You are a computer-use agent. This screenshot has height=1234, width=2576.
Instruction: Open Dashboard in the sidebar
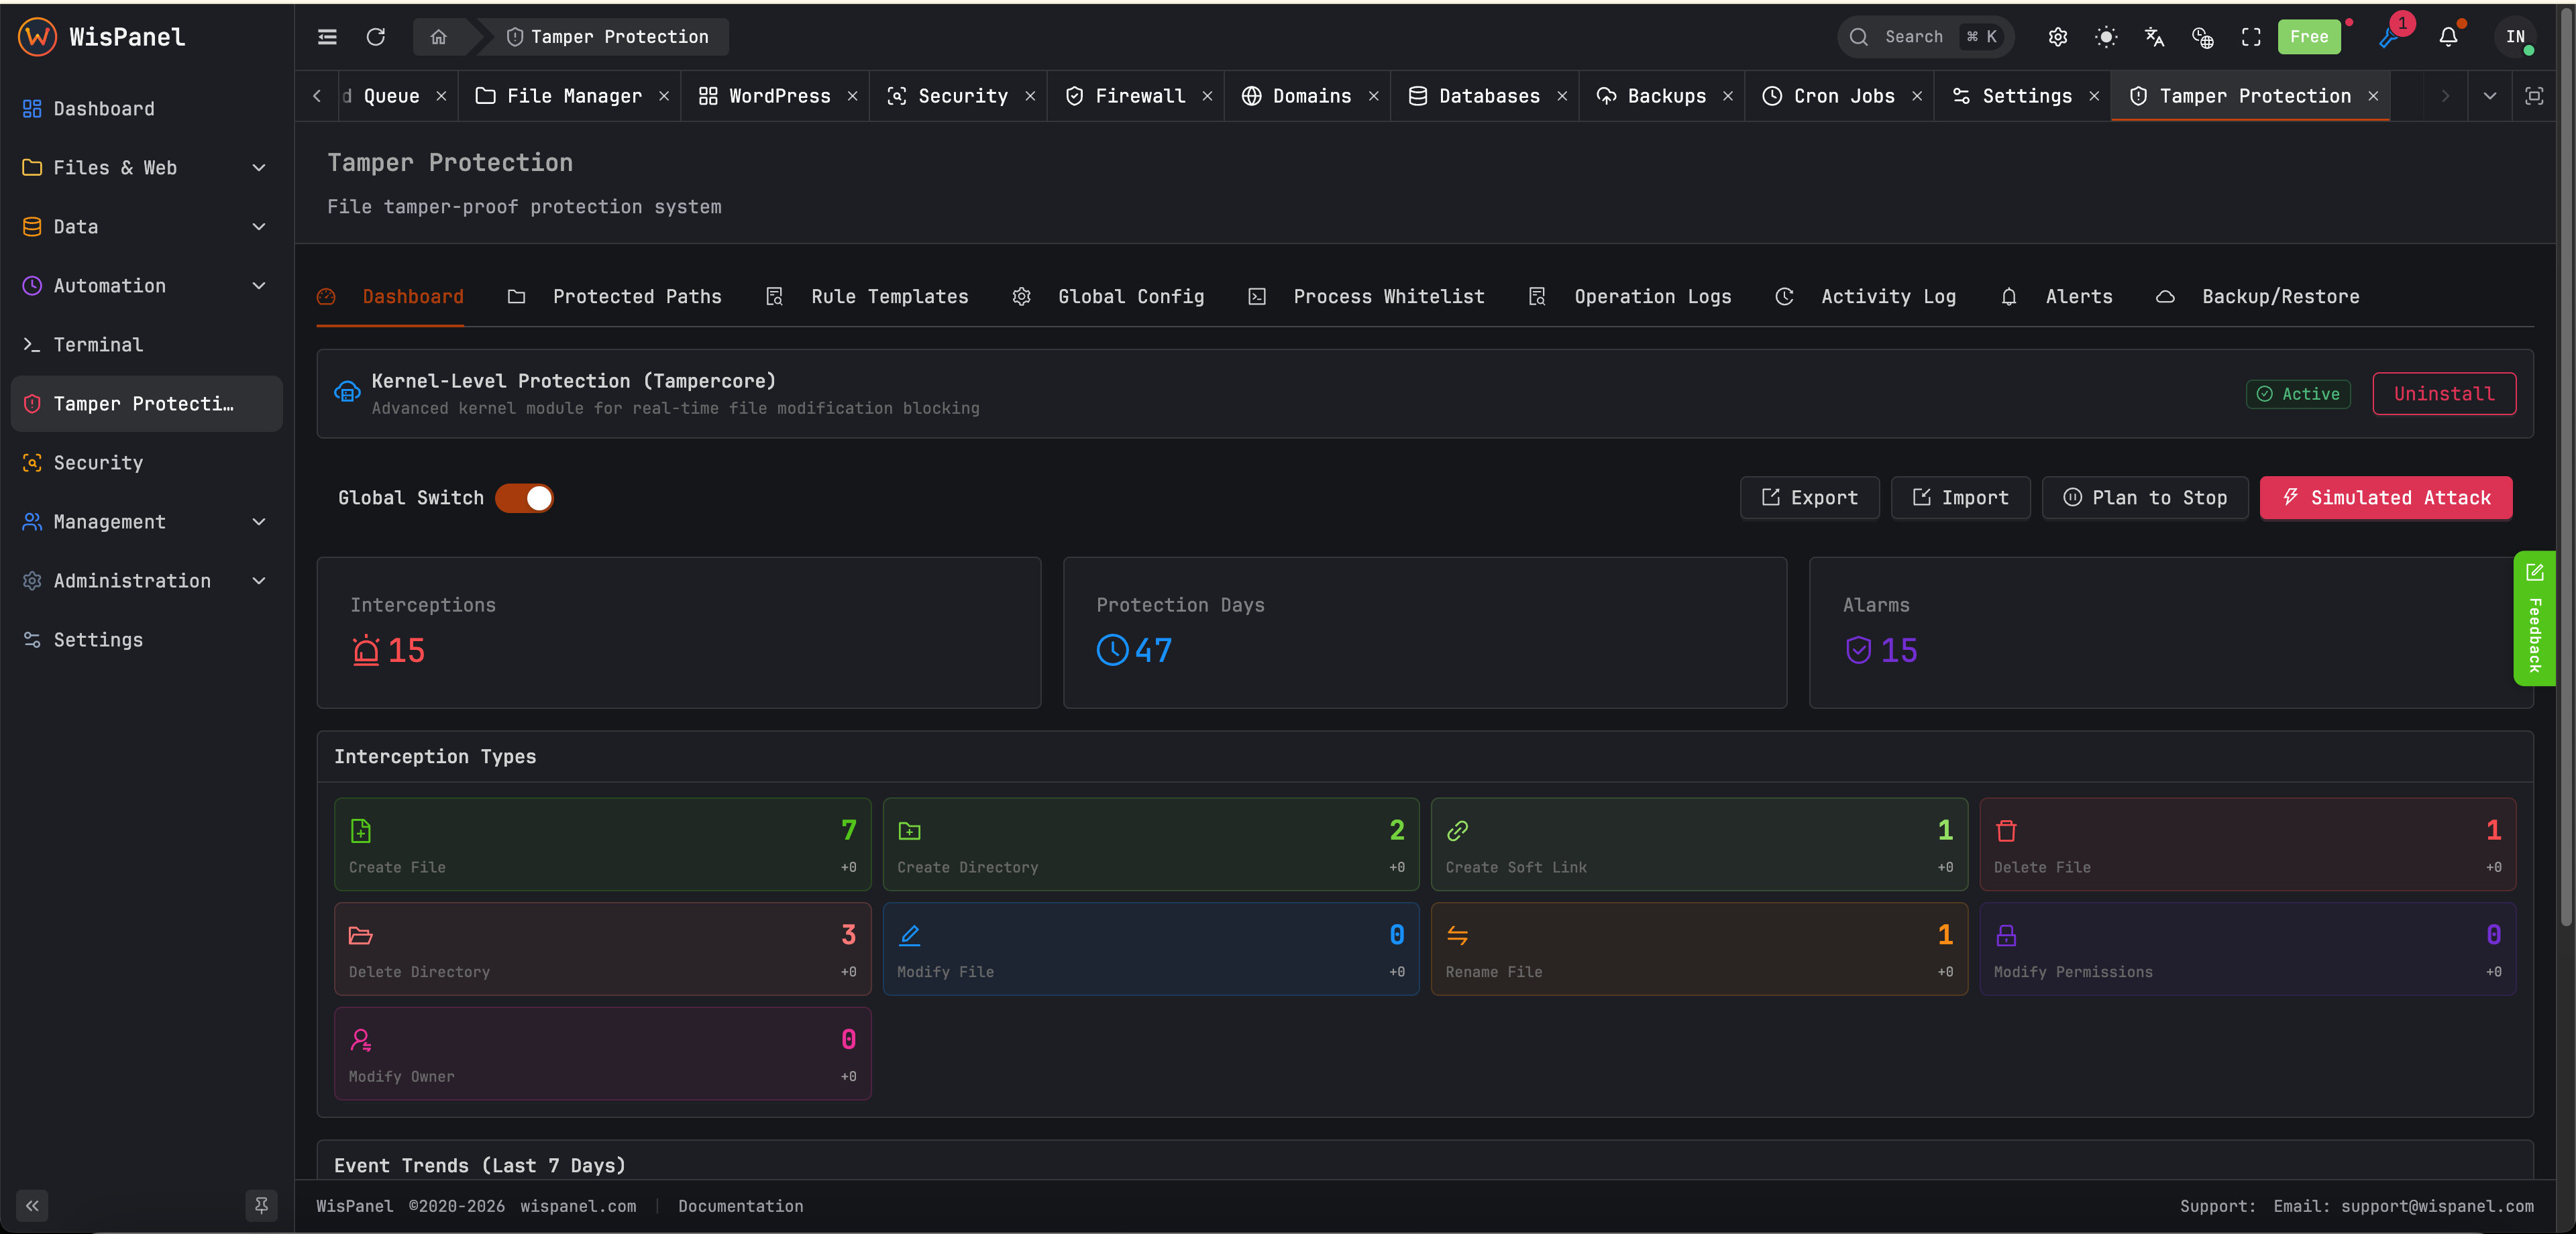[146, 108]
